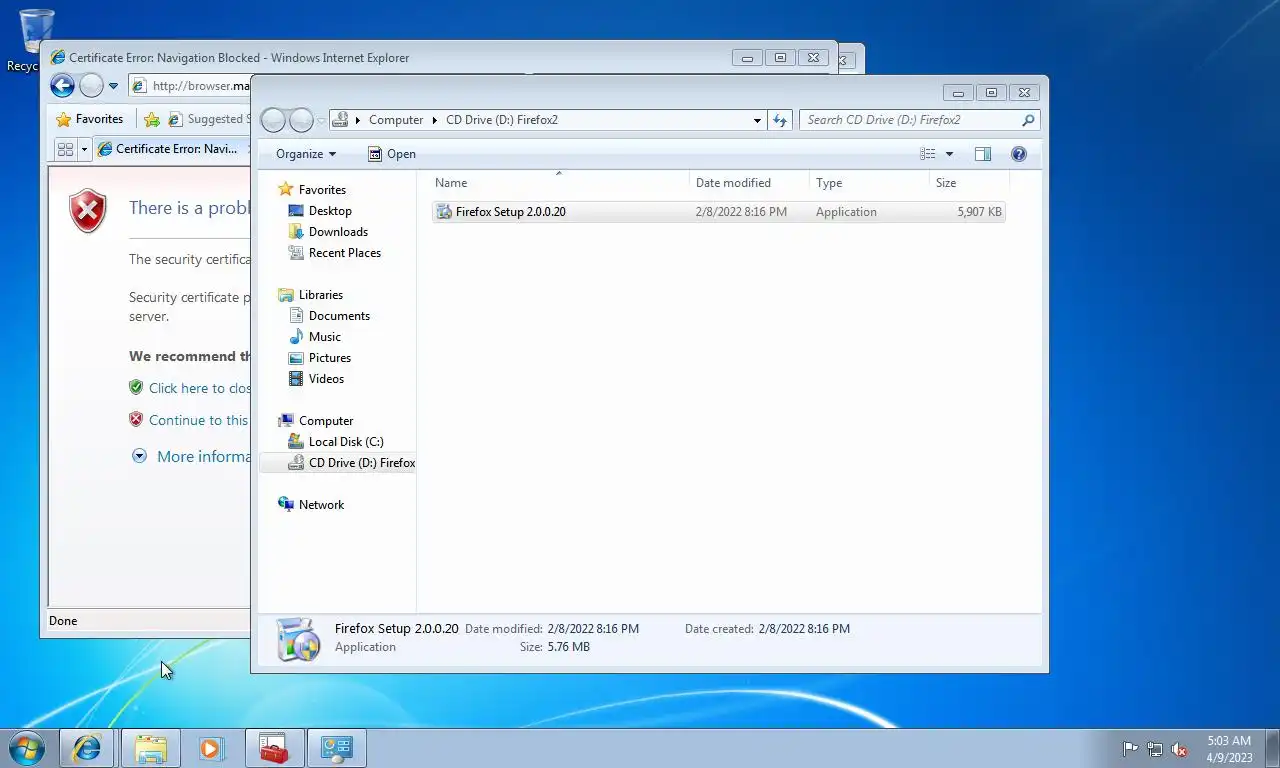
Task: Click the muted volume tray icon
Action: (x=1180, y=749)
